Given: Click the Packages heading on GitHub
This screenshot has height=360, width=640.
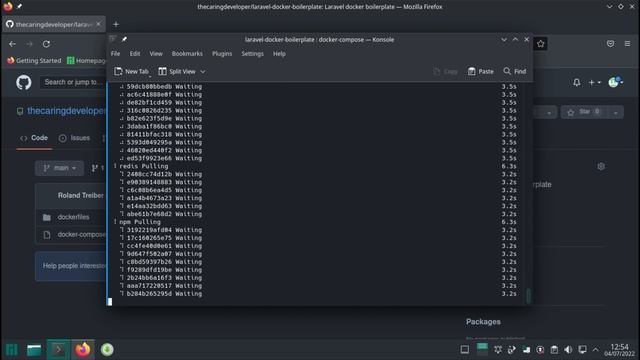Looking at the screenshot, I should [x=483, y=322].
